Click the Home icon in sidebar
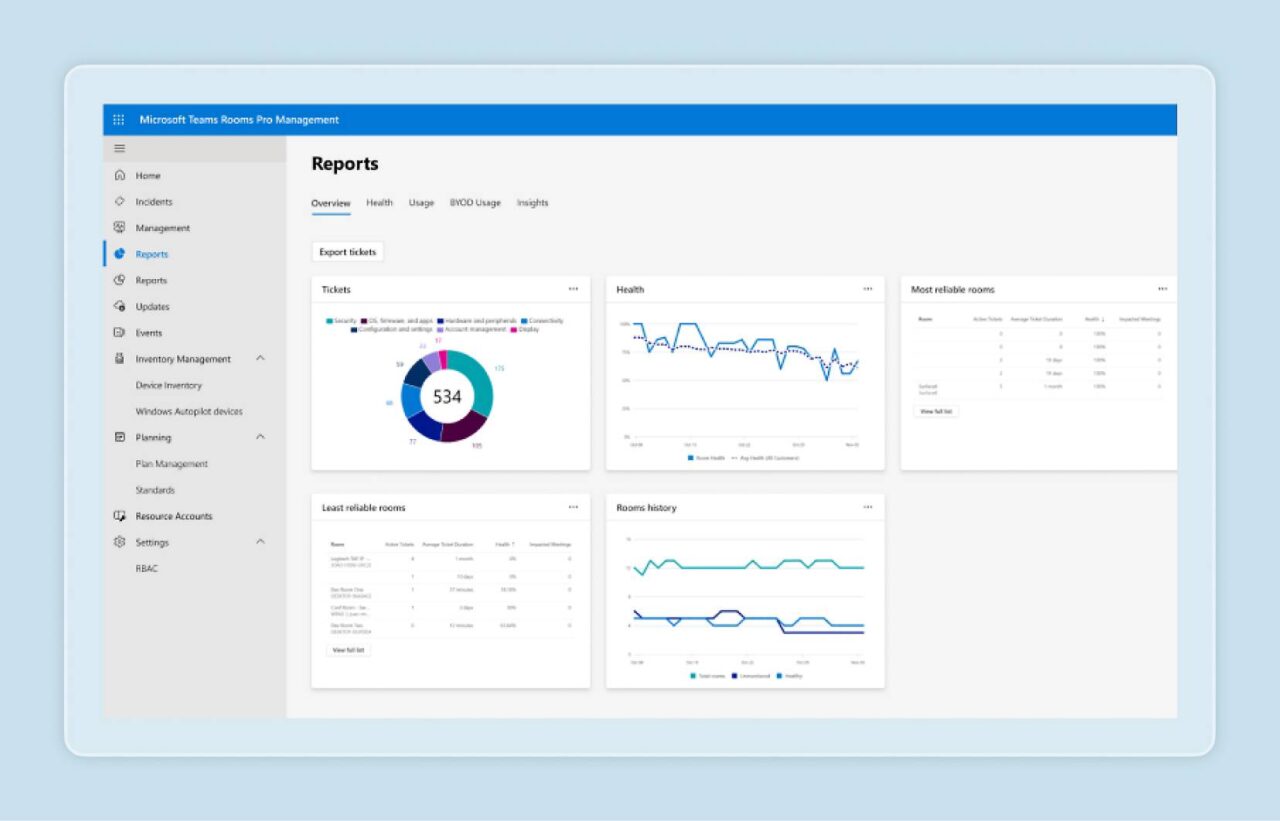This screenshot has width=1280, height=821. pyautogui.click(x=120, y=175)
